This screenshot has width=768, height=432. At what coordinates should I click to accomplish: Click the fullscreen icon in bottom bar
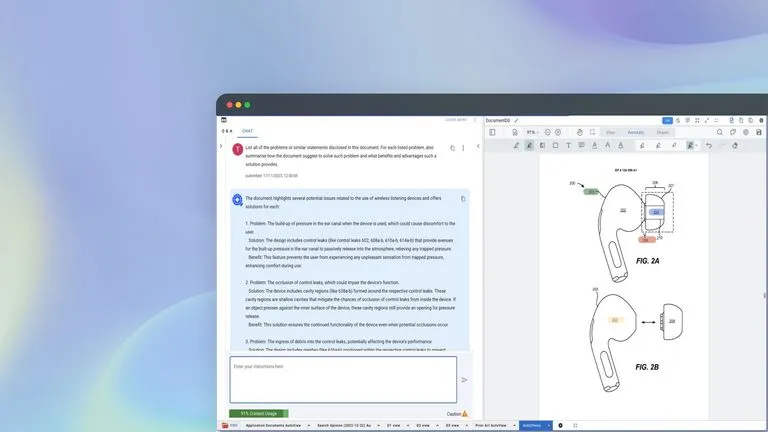[576, 426]
